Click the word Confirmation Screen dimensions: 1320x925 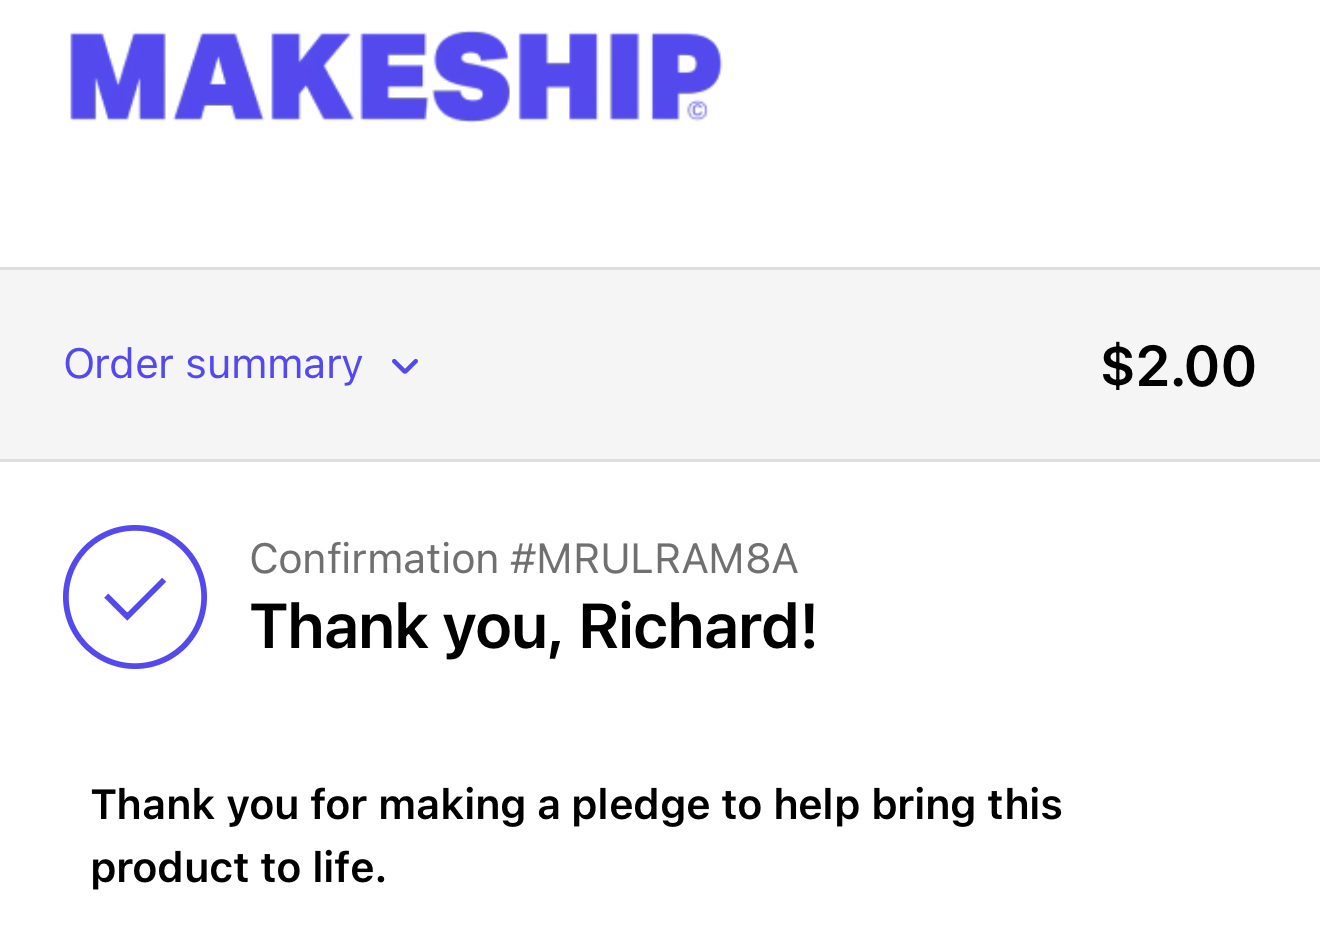point(374,559)
